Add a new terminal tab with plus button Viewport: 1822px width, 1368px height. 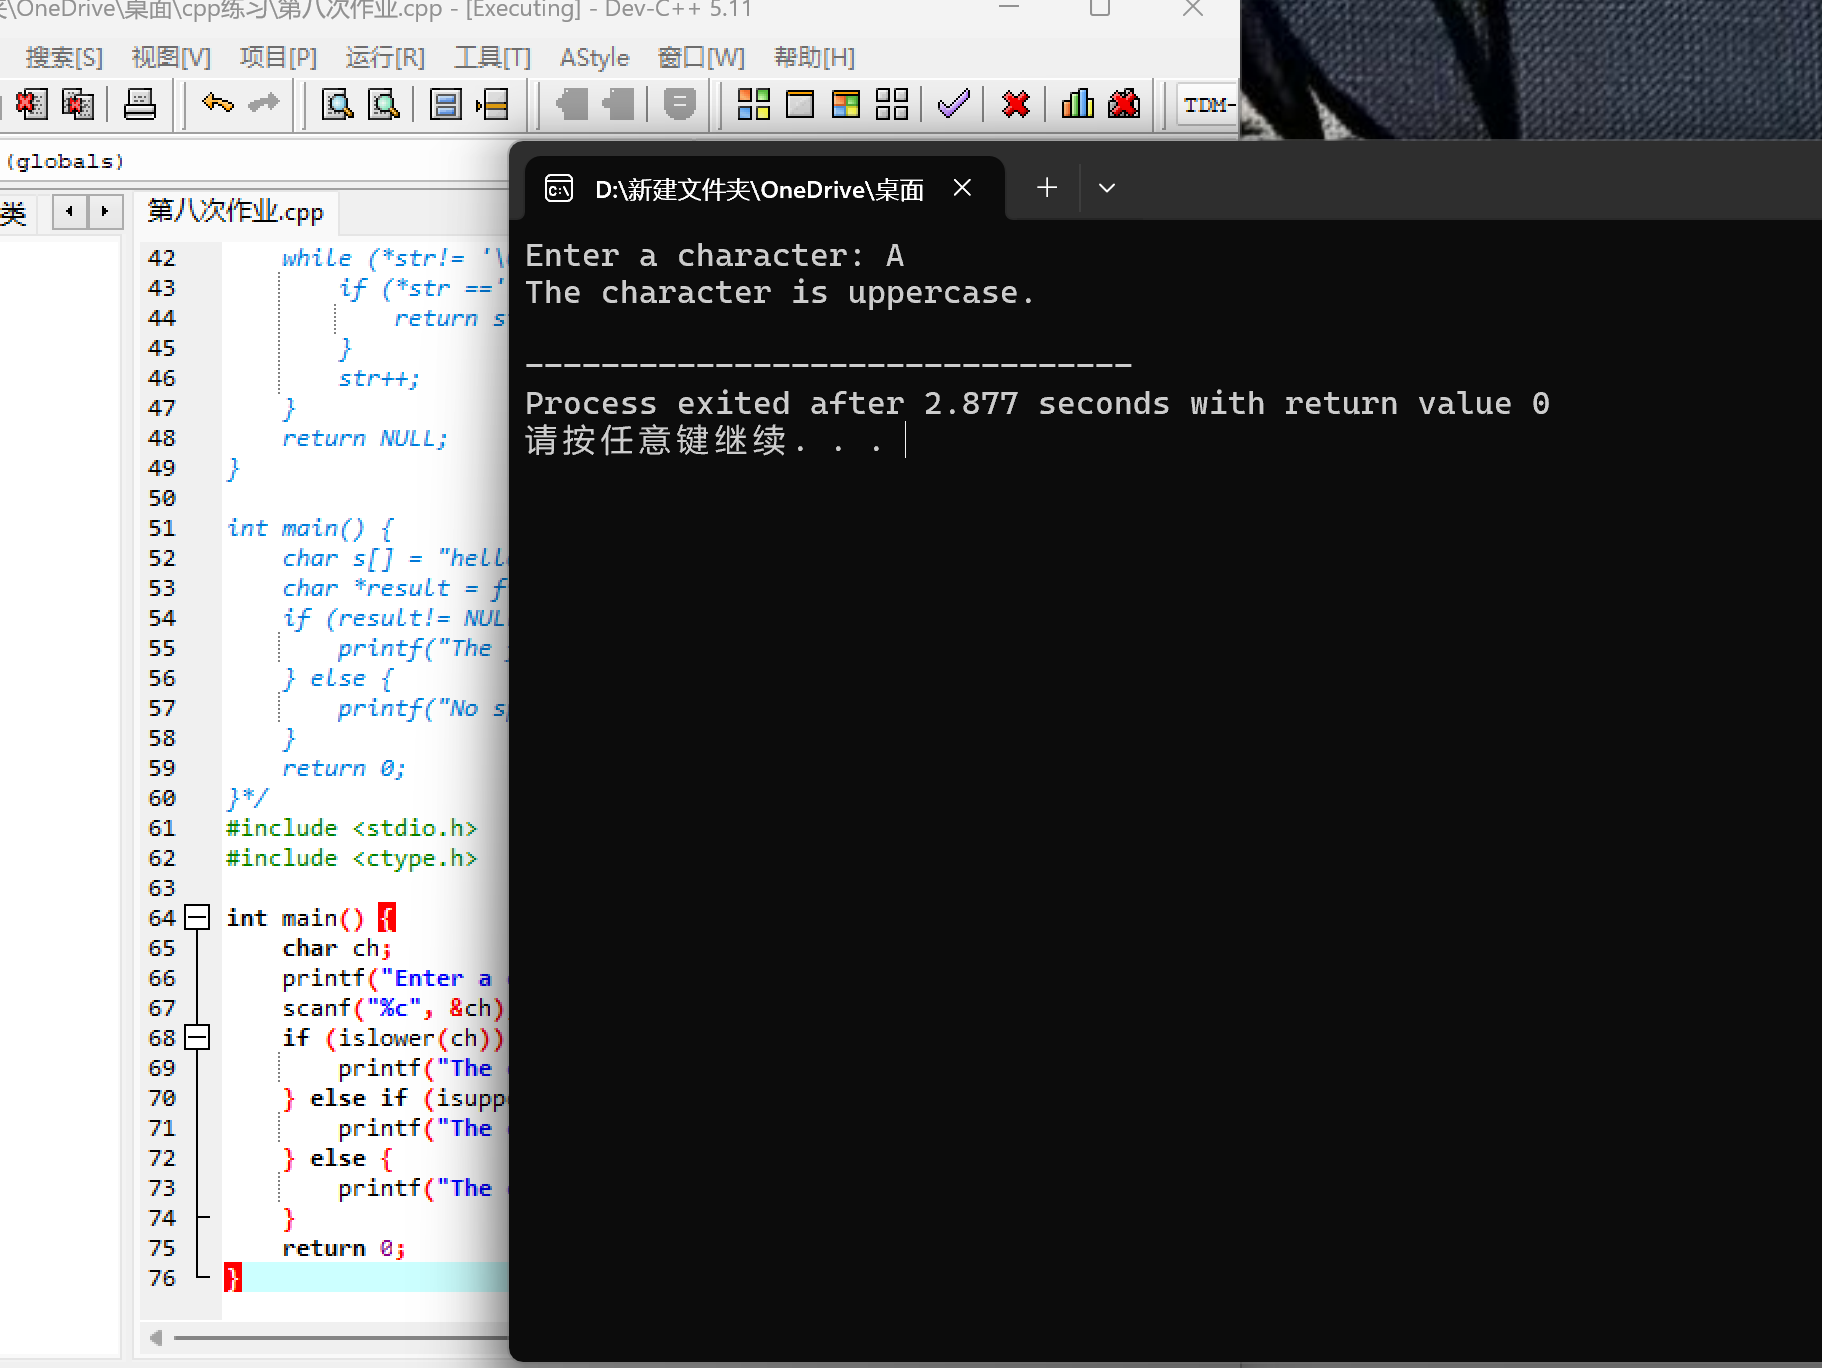point(1046,188)
